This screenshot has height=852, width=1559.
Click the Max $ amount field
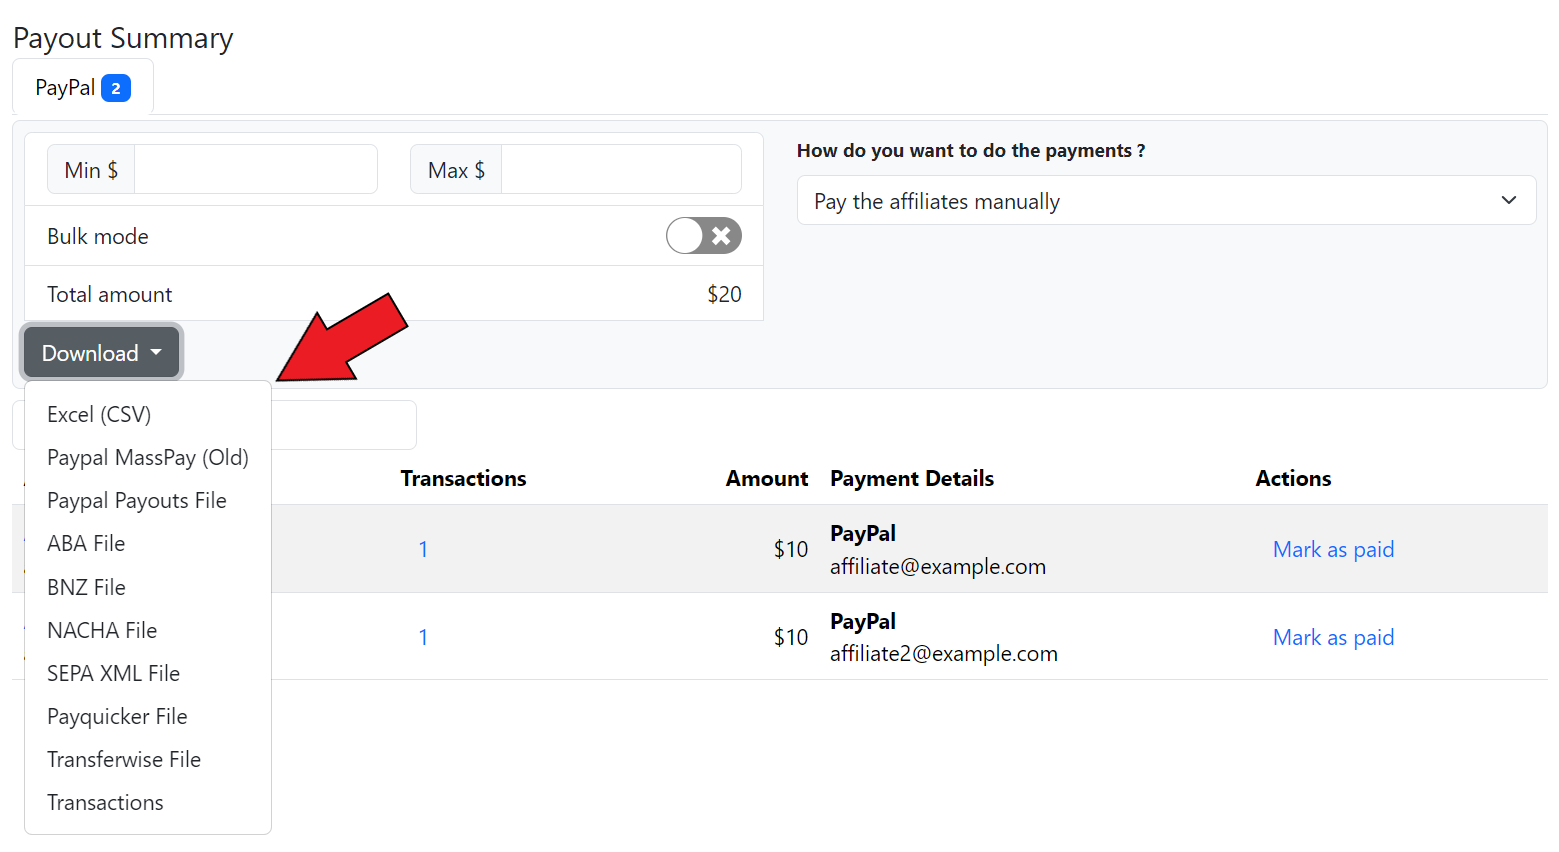(x=620, y=170)
